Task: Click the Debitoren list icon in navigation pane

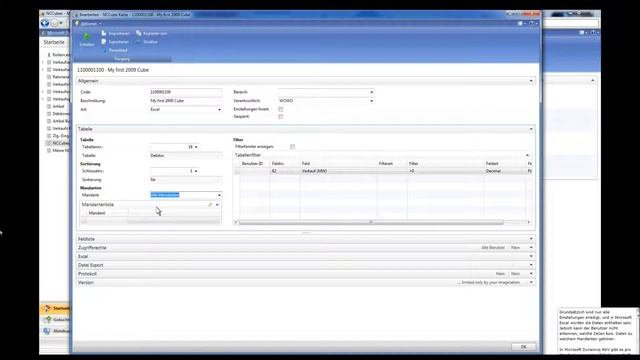Action: [49, 114]
